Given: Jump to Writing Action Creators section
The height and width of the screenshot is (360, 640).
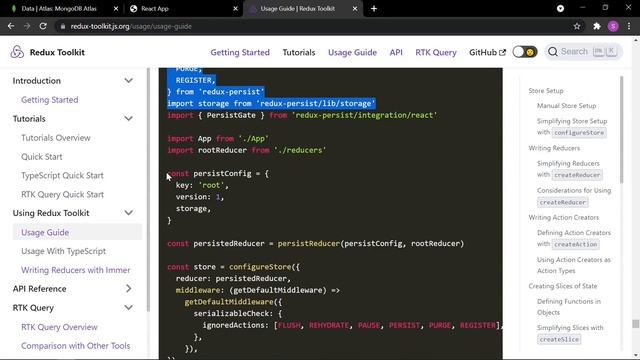Looking at the screenshot, I should point(564,218).
